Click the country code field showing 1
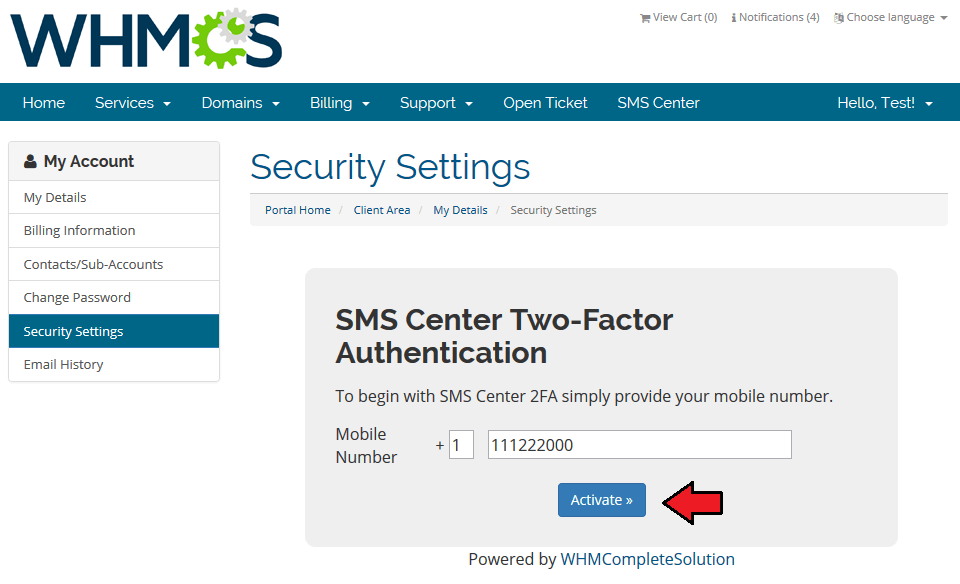This screenshot has height=584, width=960. coord(461,444)
